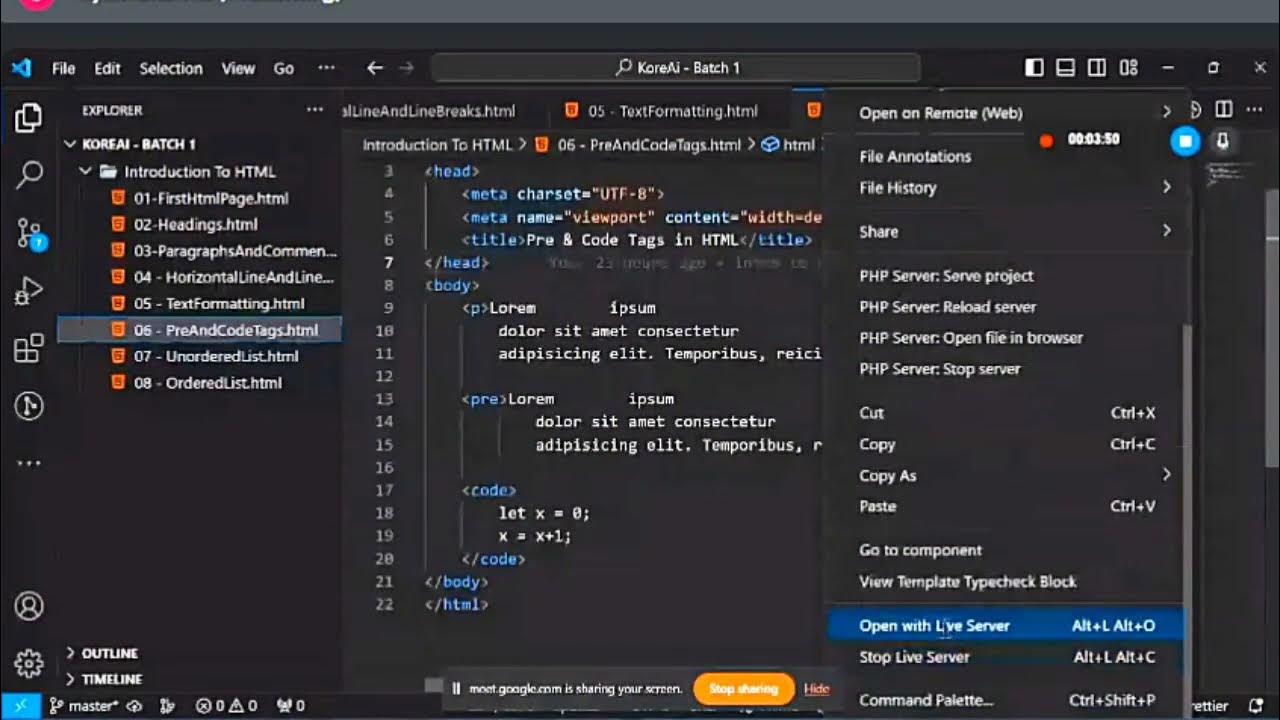Open the Manage gear icon
1280x720 pixels.
coord(29,663)
